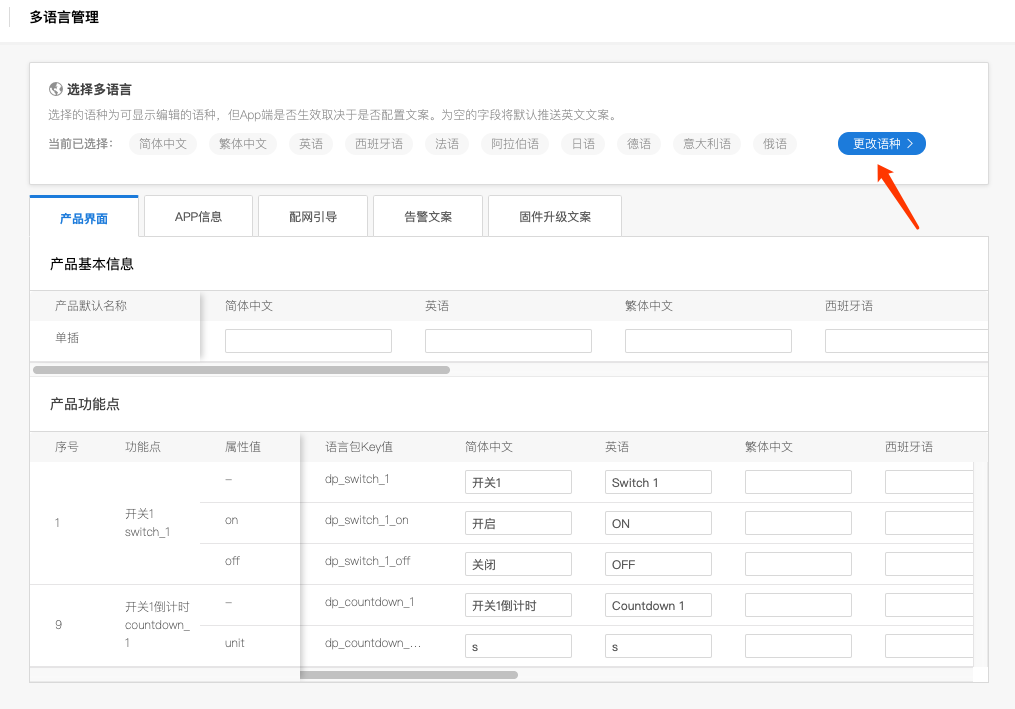Select the 繁体中文 language tag
This screenshot has width=1015, height=709.
point(243,144)
